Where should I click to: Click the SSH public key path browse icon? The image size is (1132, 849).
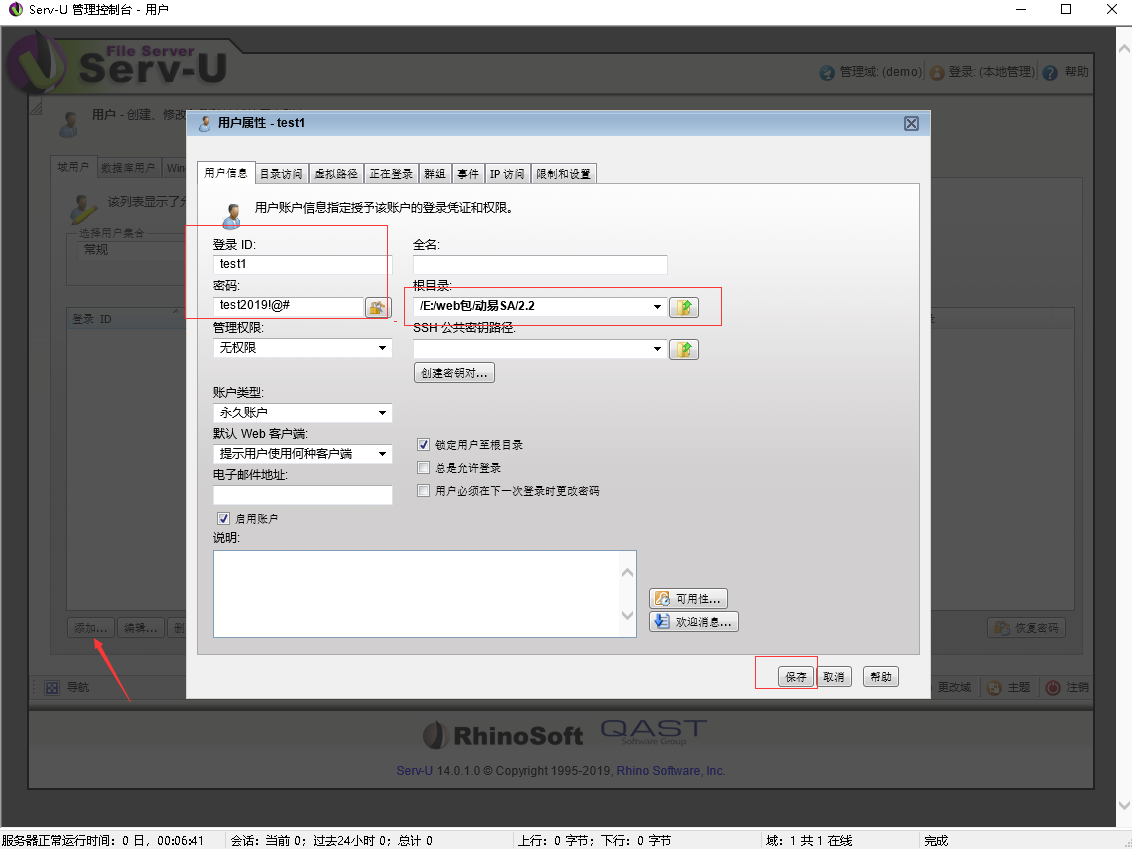tap(684, 349)
